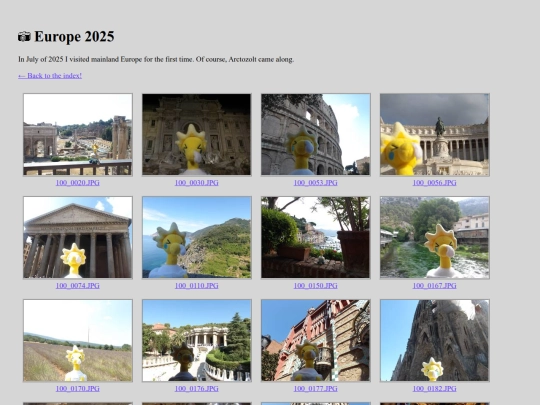View the Pantheon thumbnail above 100_0074.JPG

[78, 238]
